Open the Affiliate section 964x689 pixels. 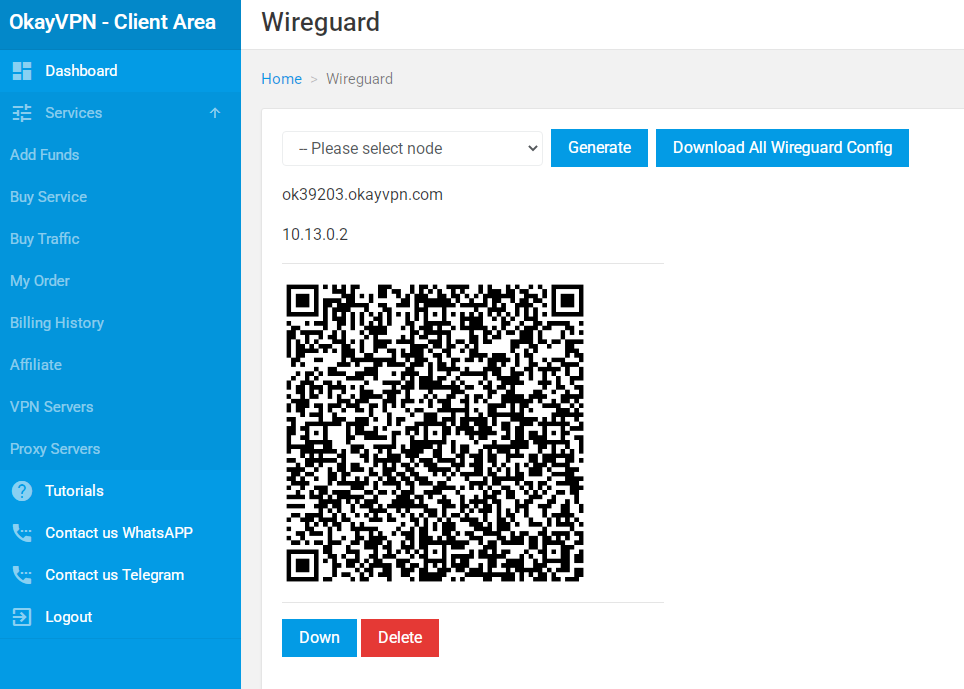(x=35, y=364)
